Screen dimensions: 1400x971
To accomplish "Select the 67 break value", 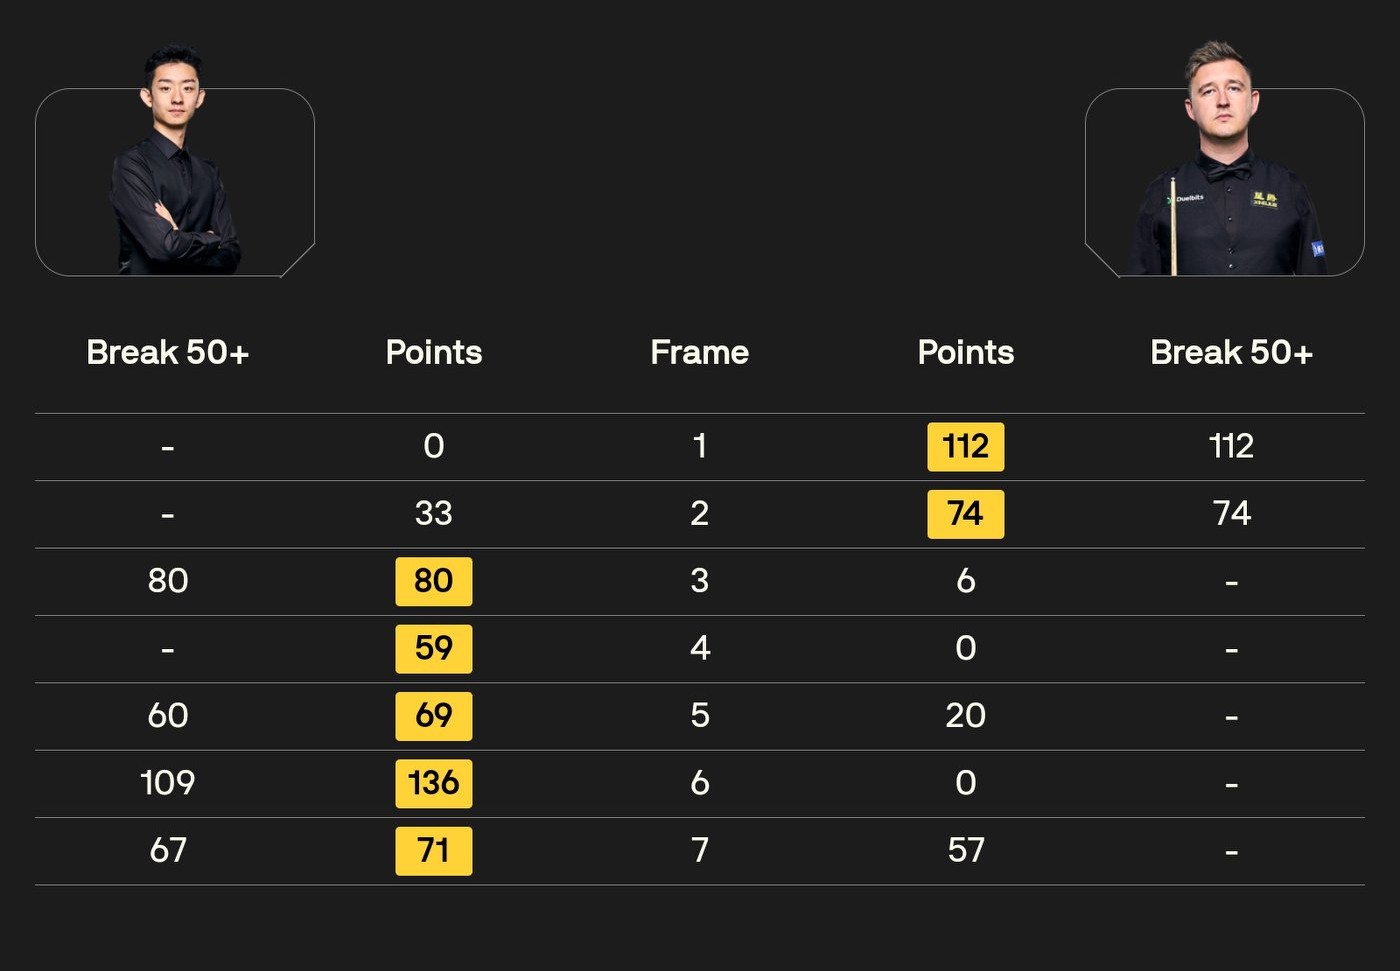I will point(167,851).
